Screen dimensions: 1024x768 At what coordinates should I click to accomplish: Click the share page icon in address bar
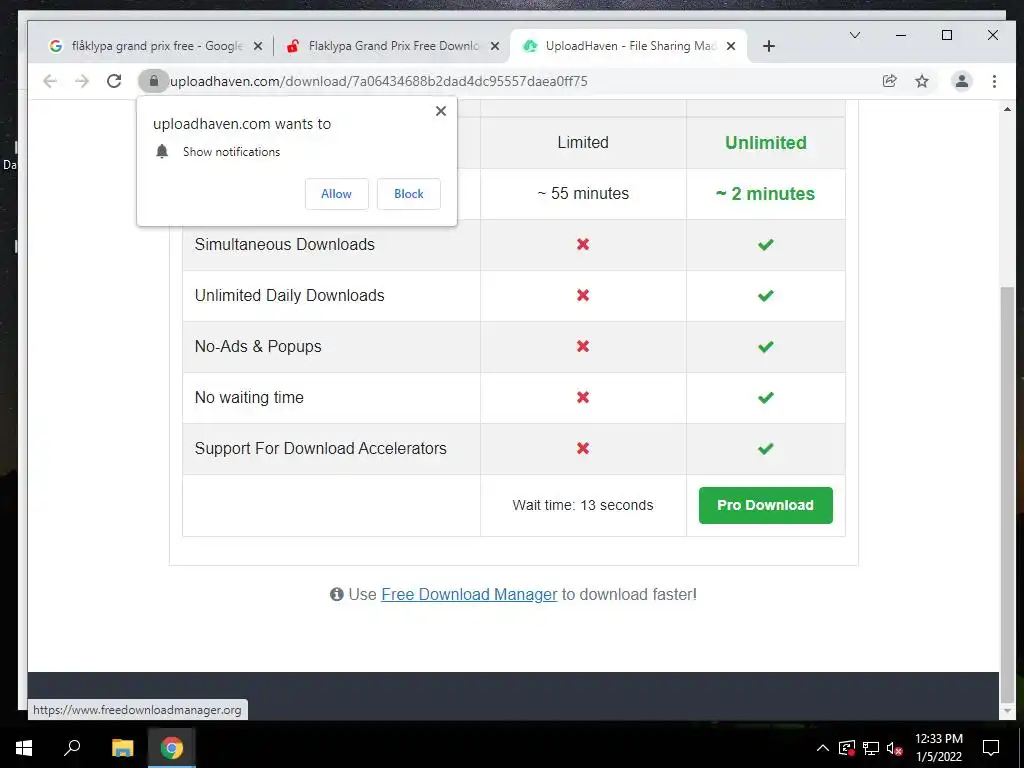click(x=889, y=81)
